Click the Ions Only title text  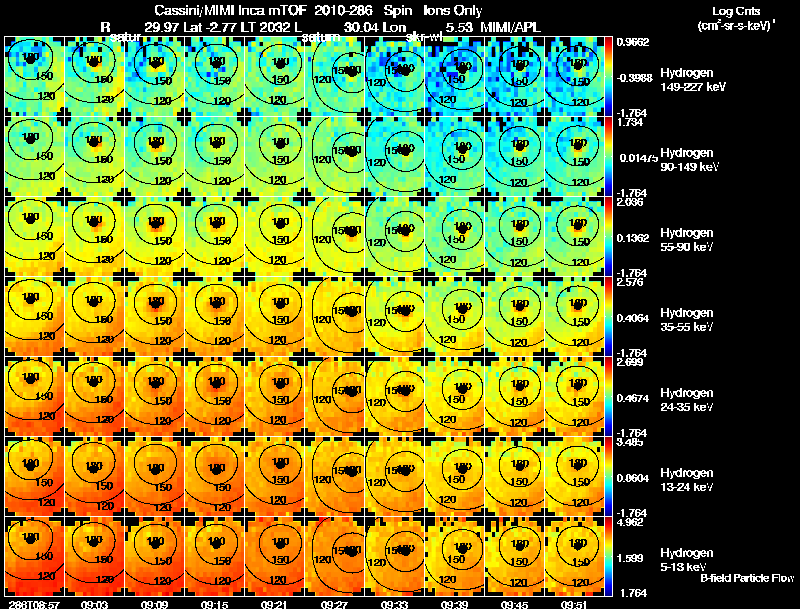(x=453, y=10)
